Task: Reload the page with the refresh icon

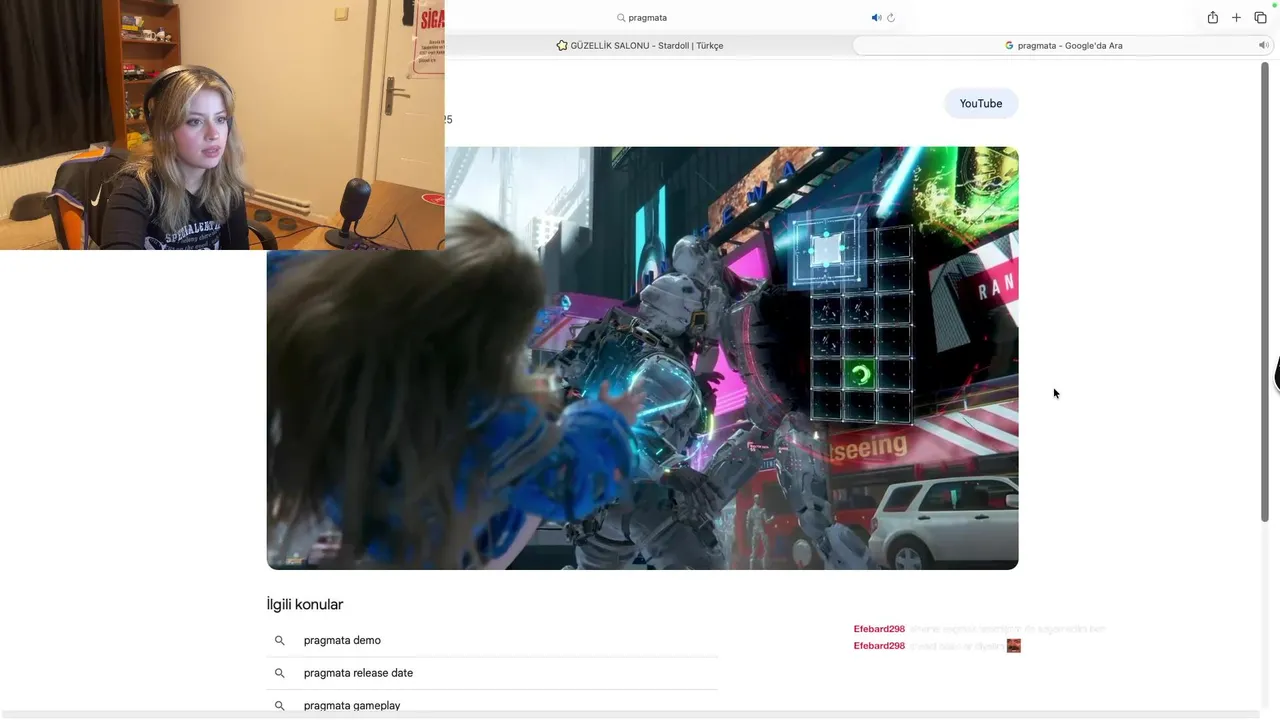Action: tap(891, 17)
